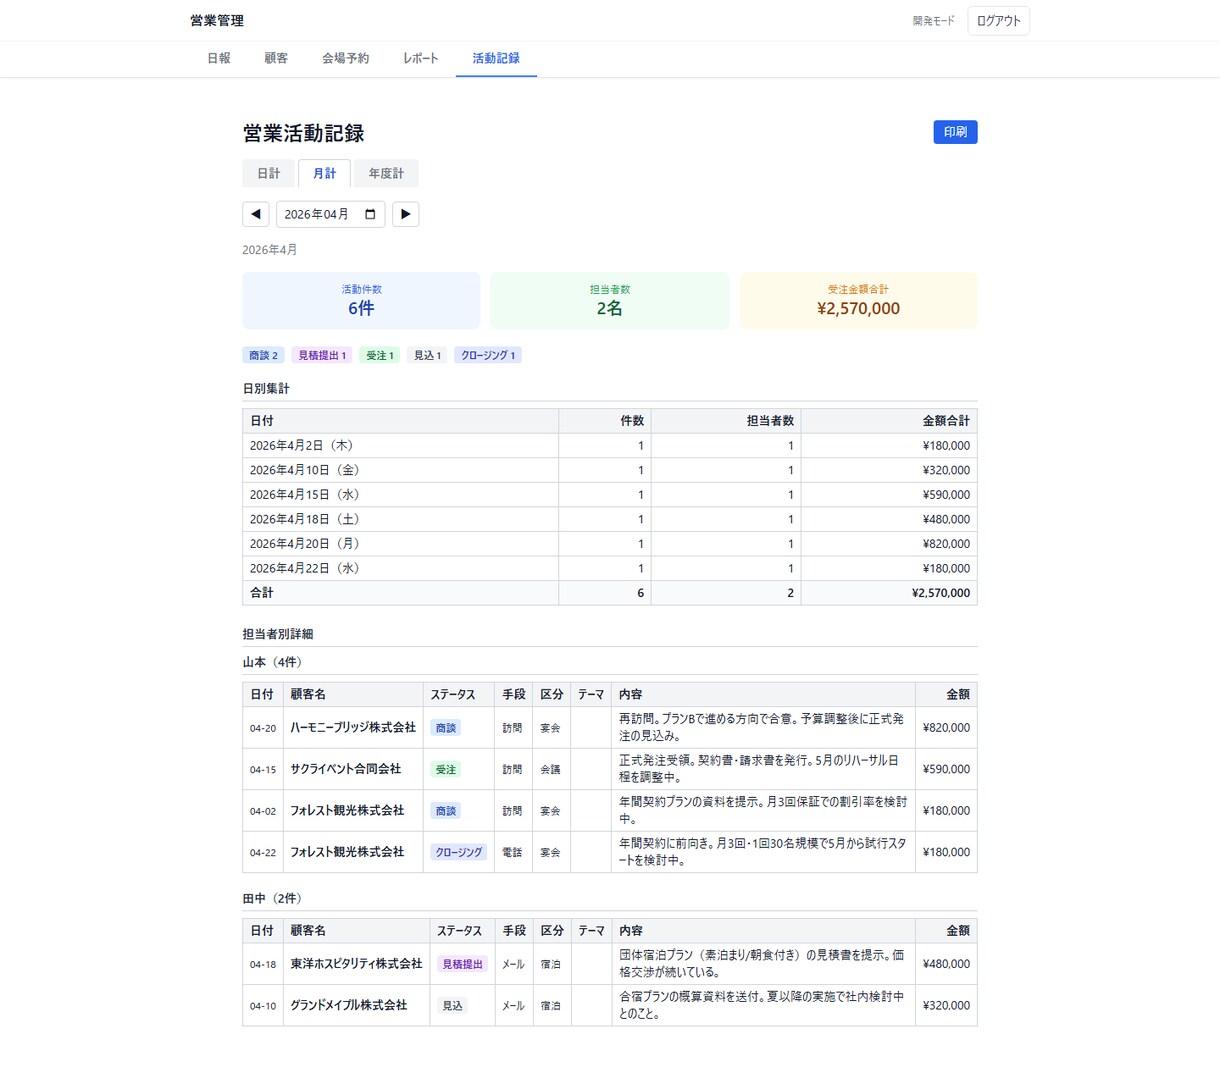Click the 見積提出 1 status badge
Image resolution: width=1220 pixels, height=1084 pixels.
coord(322,355)
